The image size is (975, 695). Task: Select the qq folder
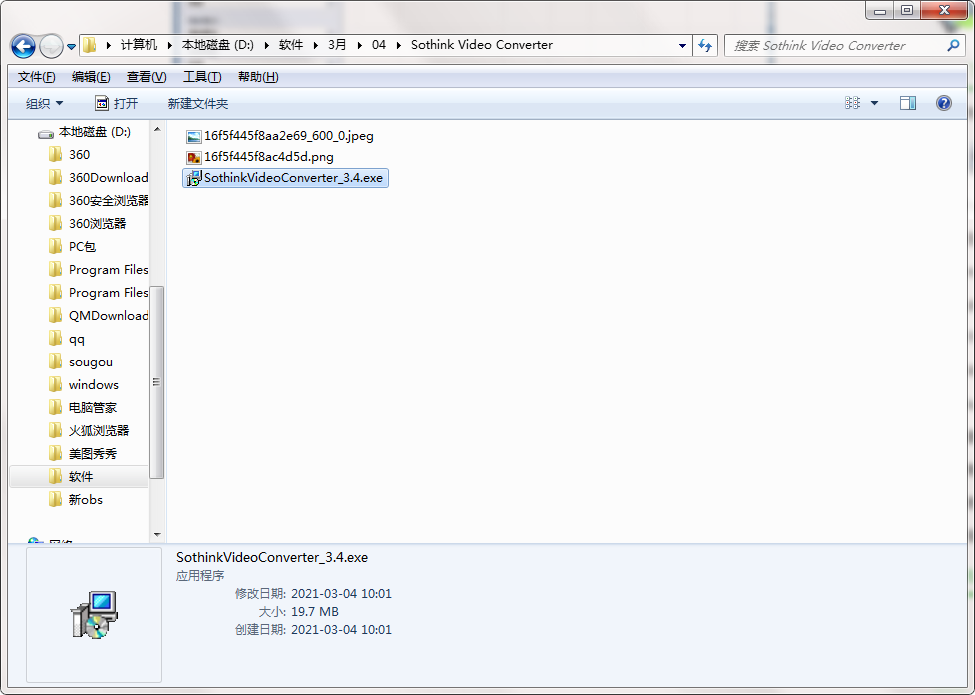(x=76, y=339)
